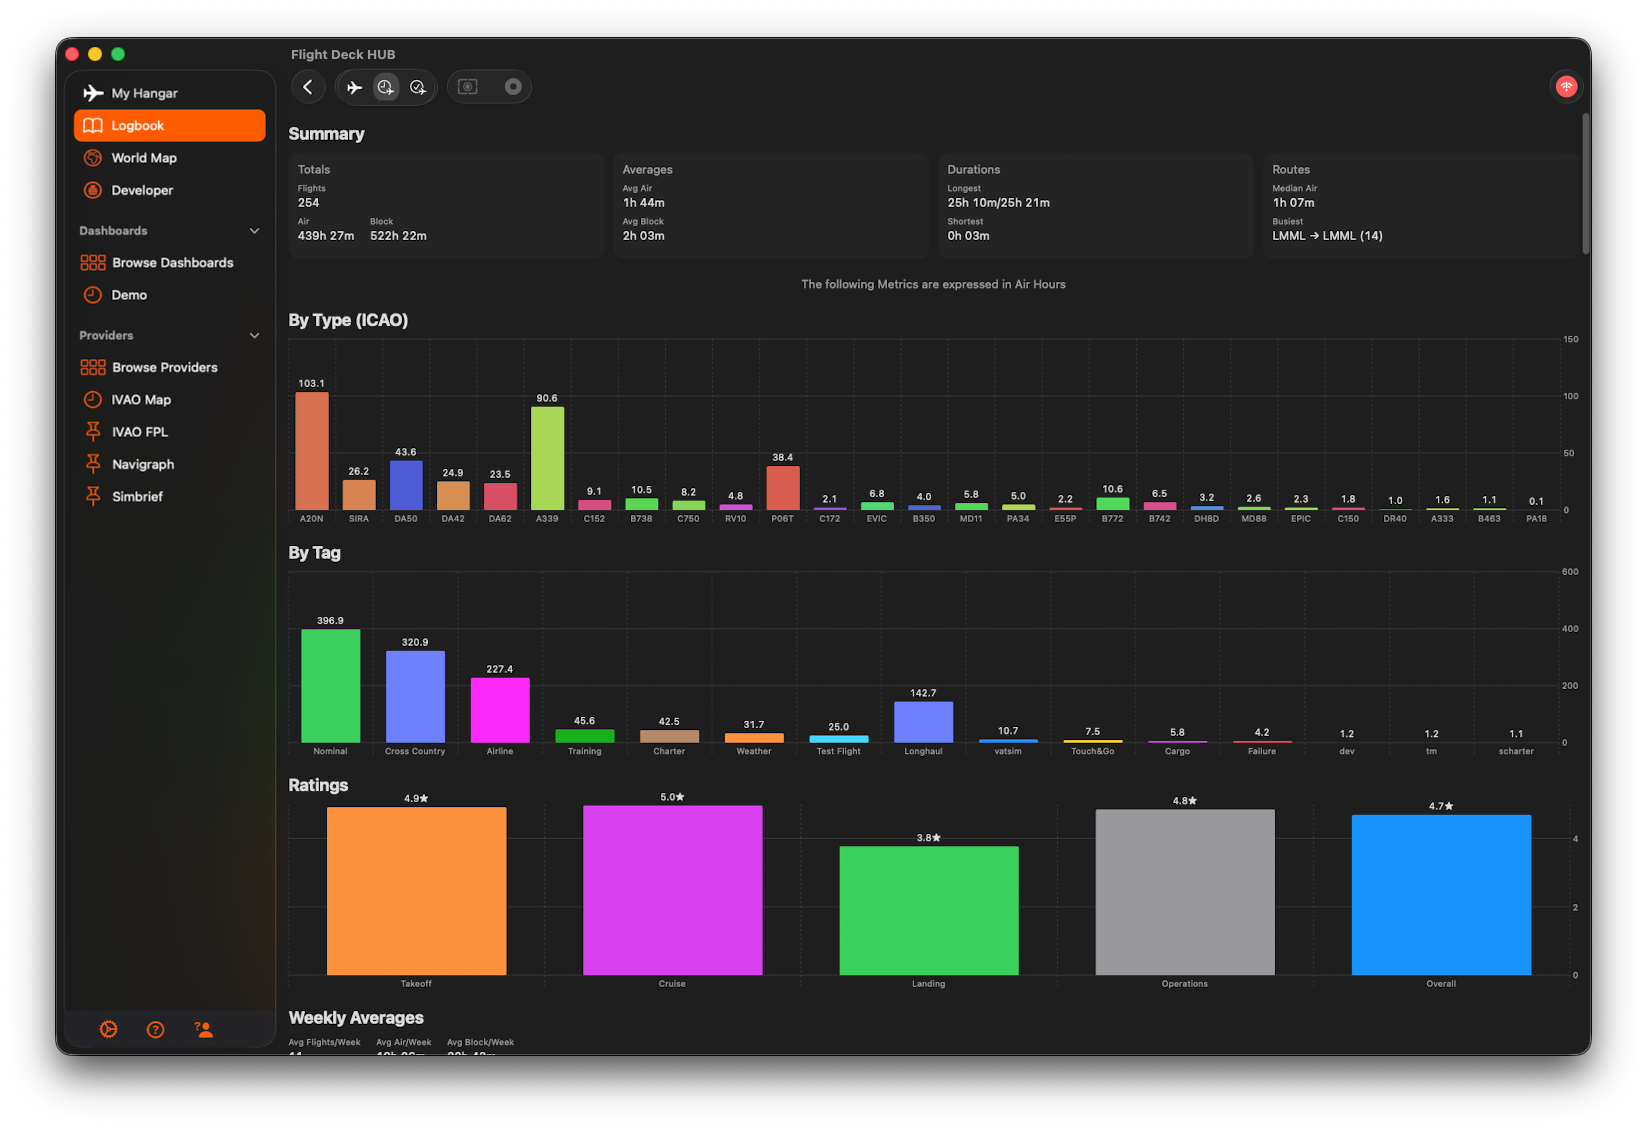Image resolution: width=1647 pixels, height=1129 pixels.
Task: Open the Simbrief provider
Action: pyautogui.click(x=137, y=497)
